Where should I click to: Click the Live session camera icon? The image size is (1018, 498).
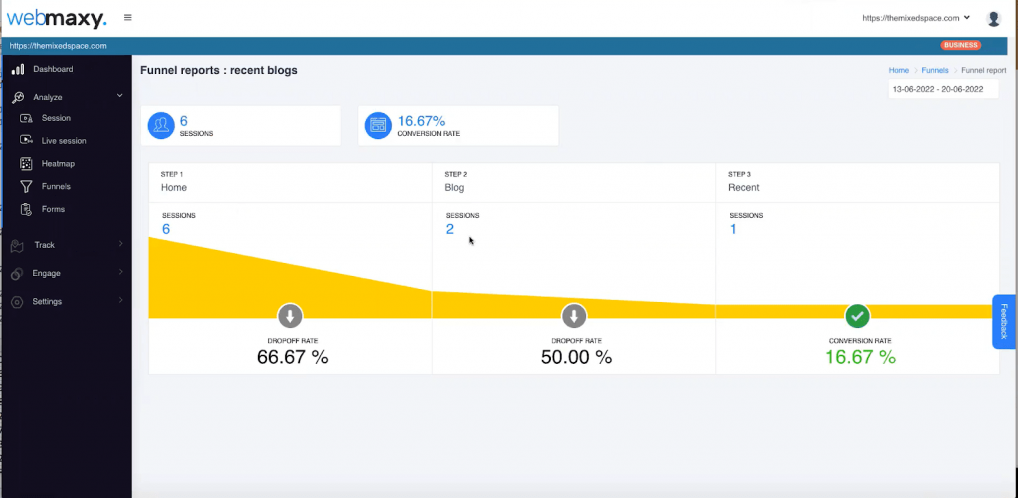click(26, 140)
